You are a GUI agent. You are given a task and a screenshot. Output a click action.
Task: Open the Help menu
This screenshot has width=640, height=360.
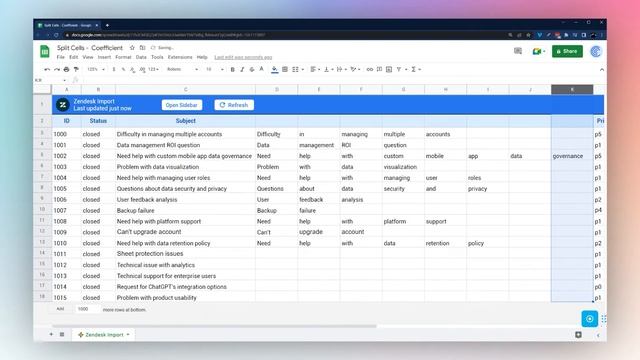(202, 57)
